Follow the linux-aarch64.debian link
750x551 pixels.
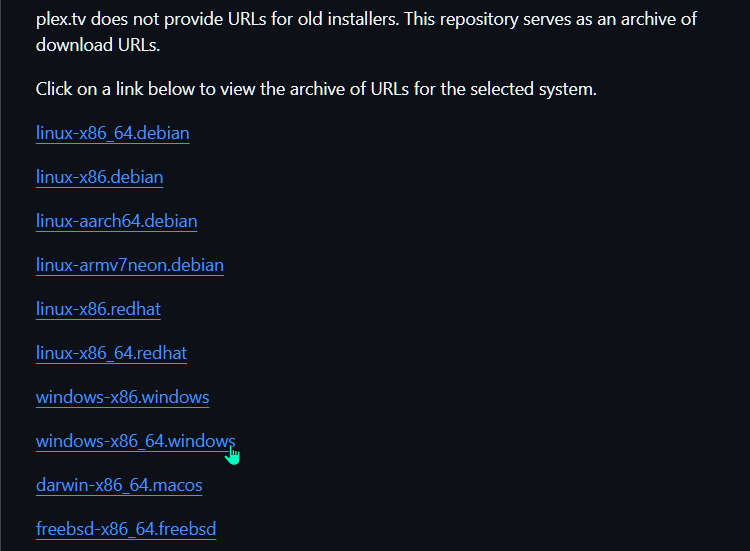(x=117, y=221)
